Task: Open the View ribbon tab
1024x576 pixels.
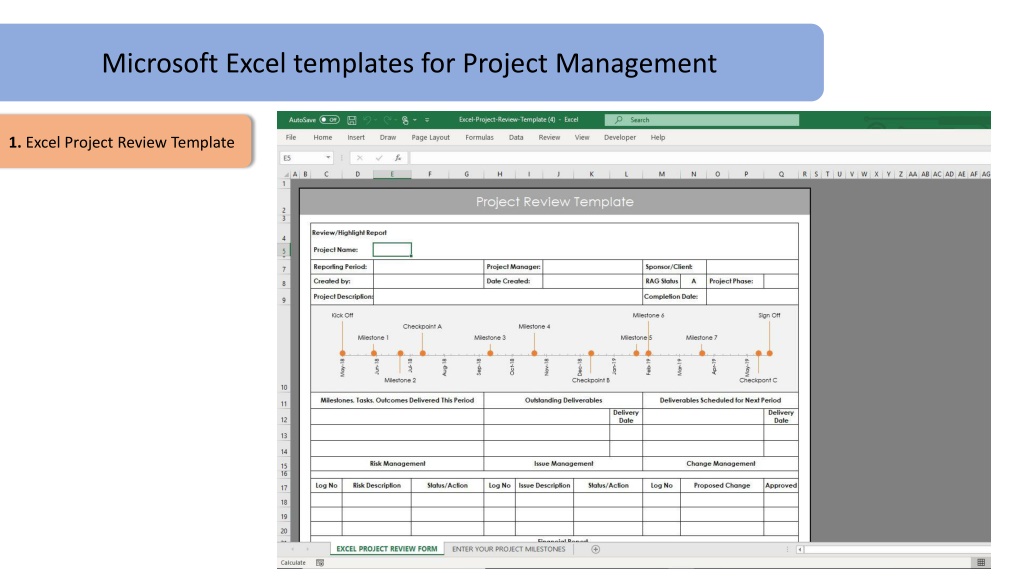Action: point(582,138)
